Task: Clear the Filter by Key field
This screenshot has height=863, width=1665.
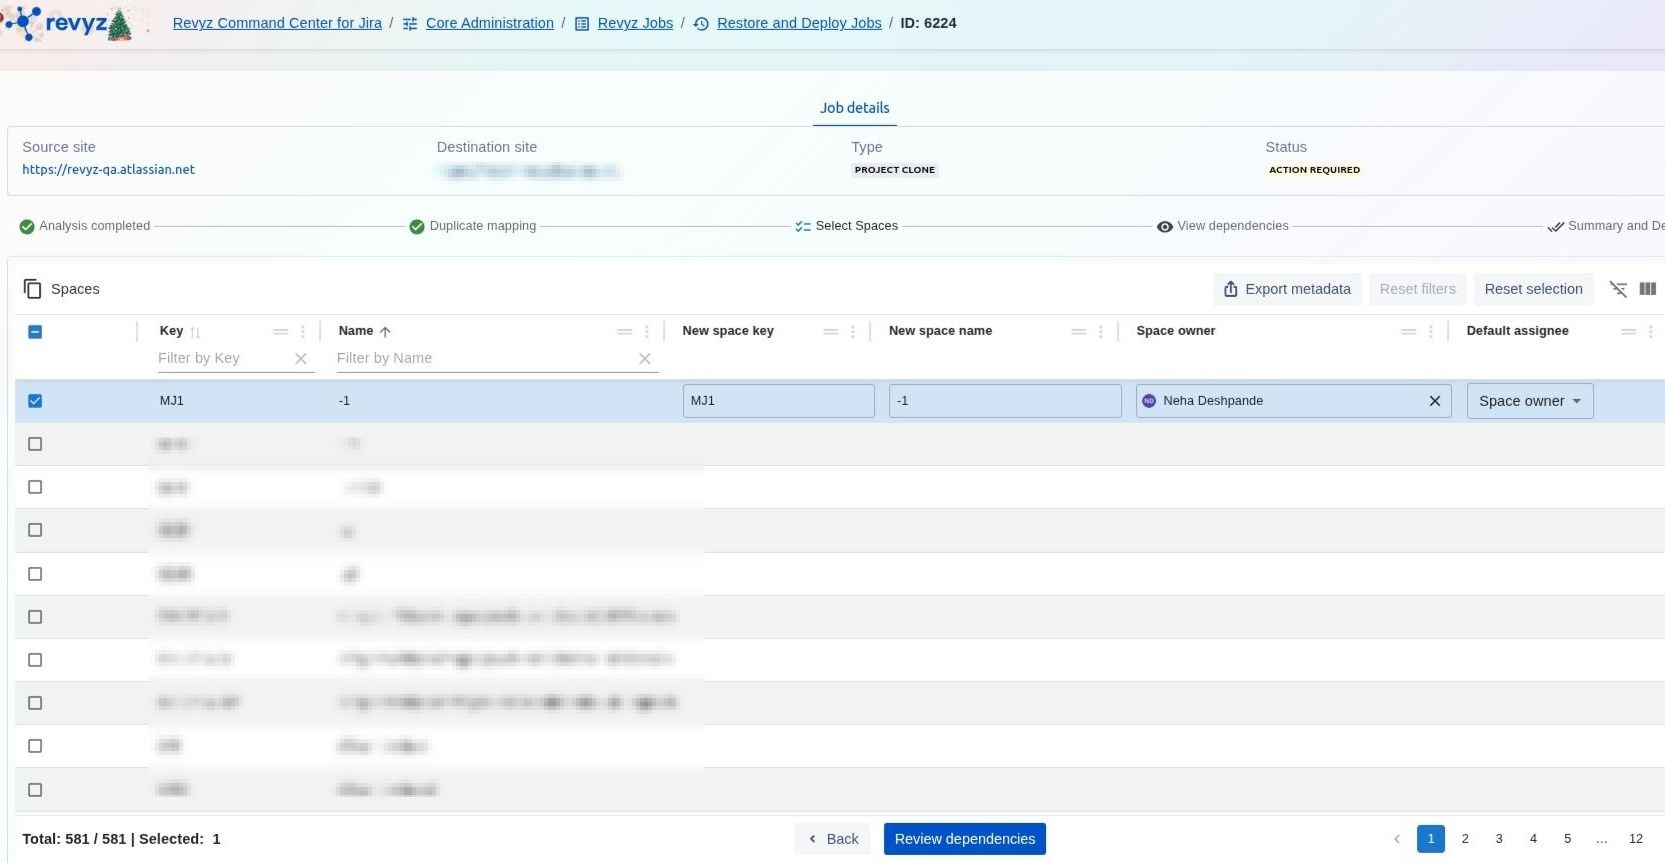Action: pos(300,359)
